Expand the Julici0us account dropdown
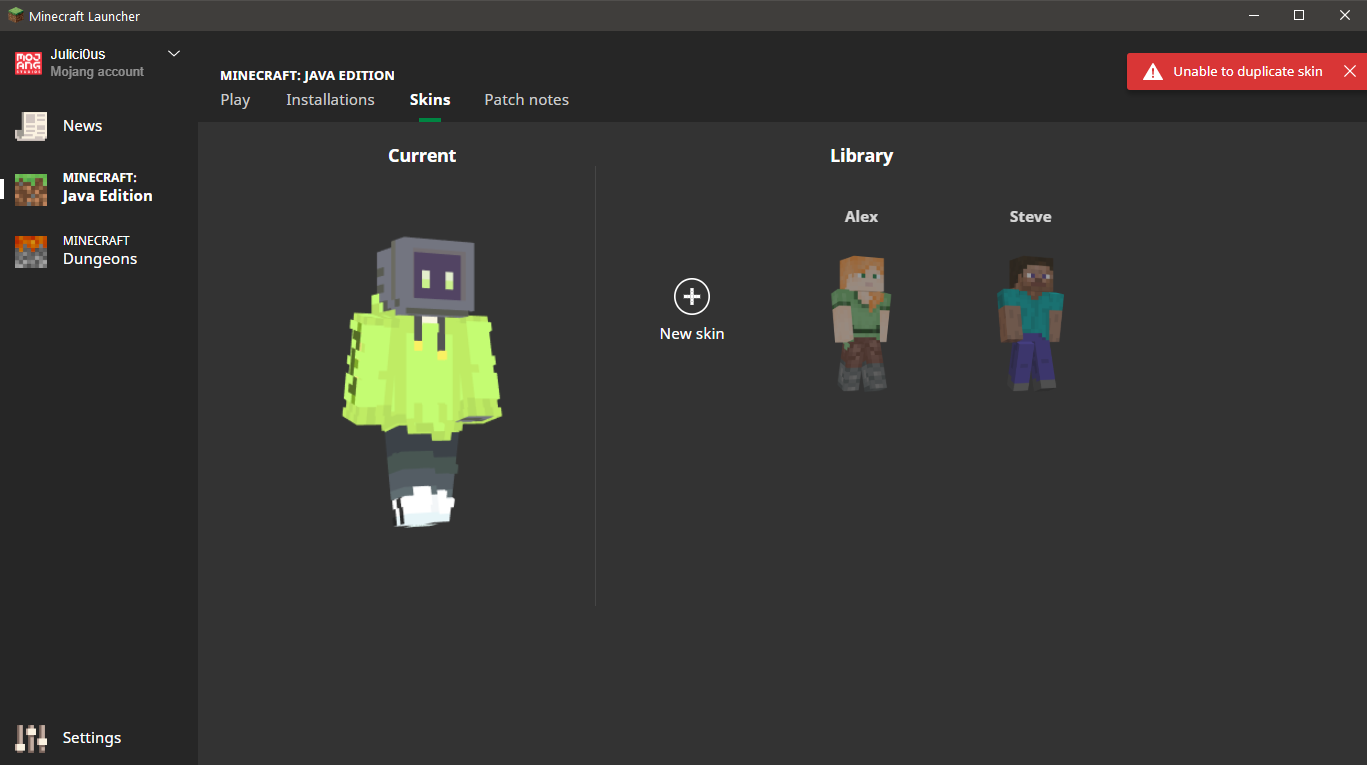 (x=174, y=53)
